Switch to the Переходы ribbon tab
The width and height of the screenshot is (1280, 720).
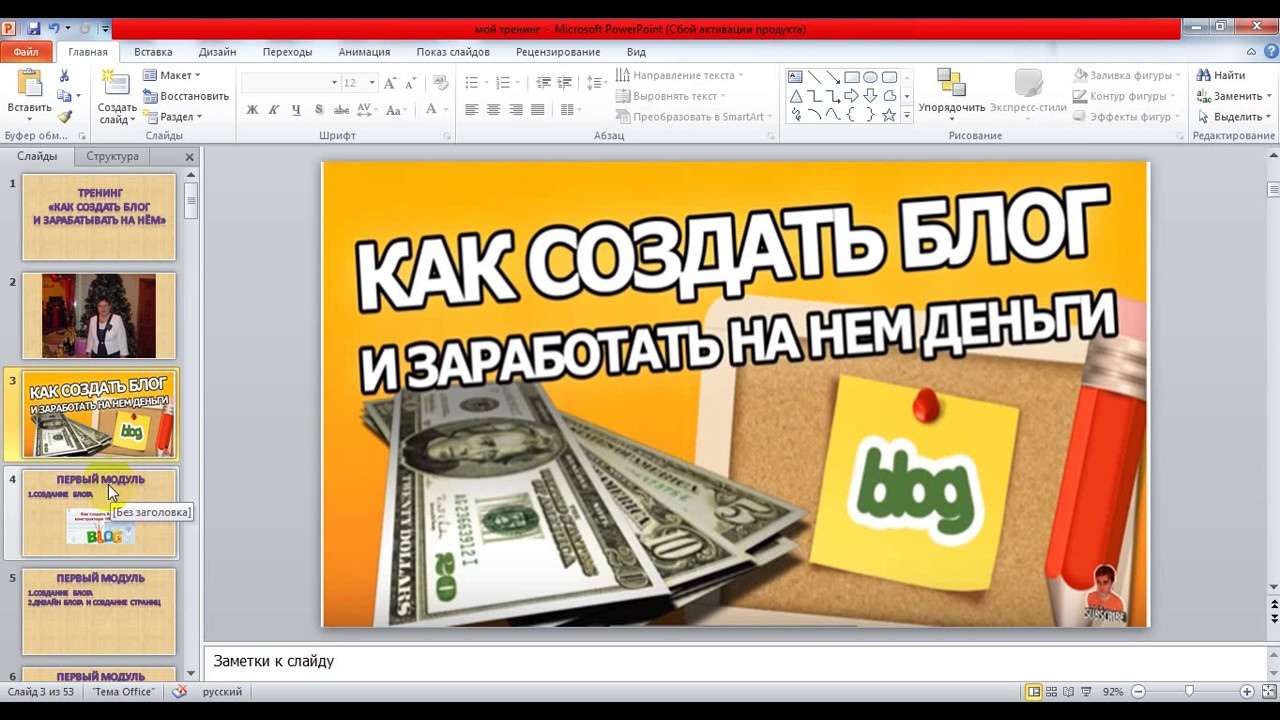287,52
